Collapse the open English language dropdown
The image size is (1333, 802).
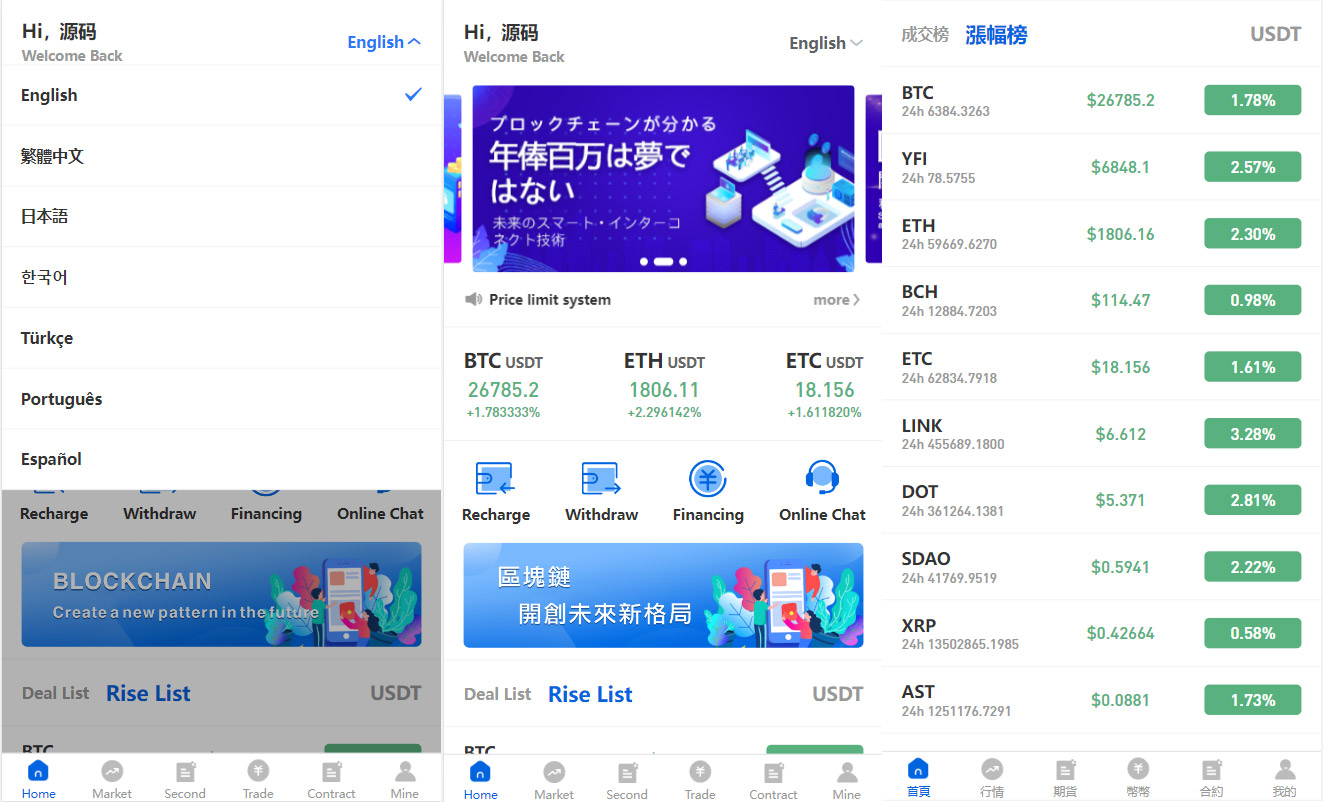pos(384,42)
